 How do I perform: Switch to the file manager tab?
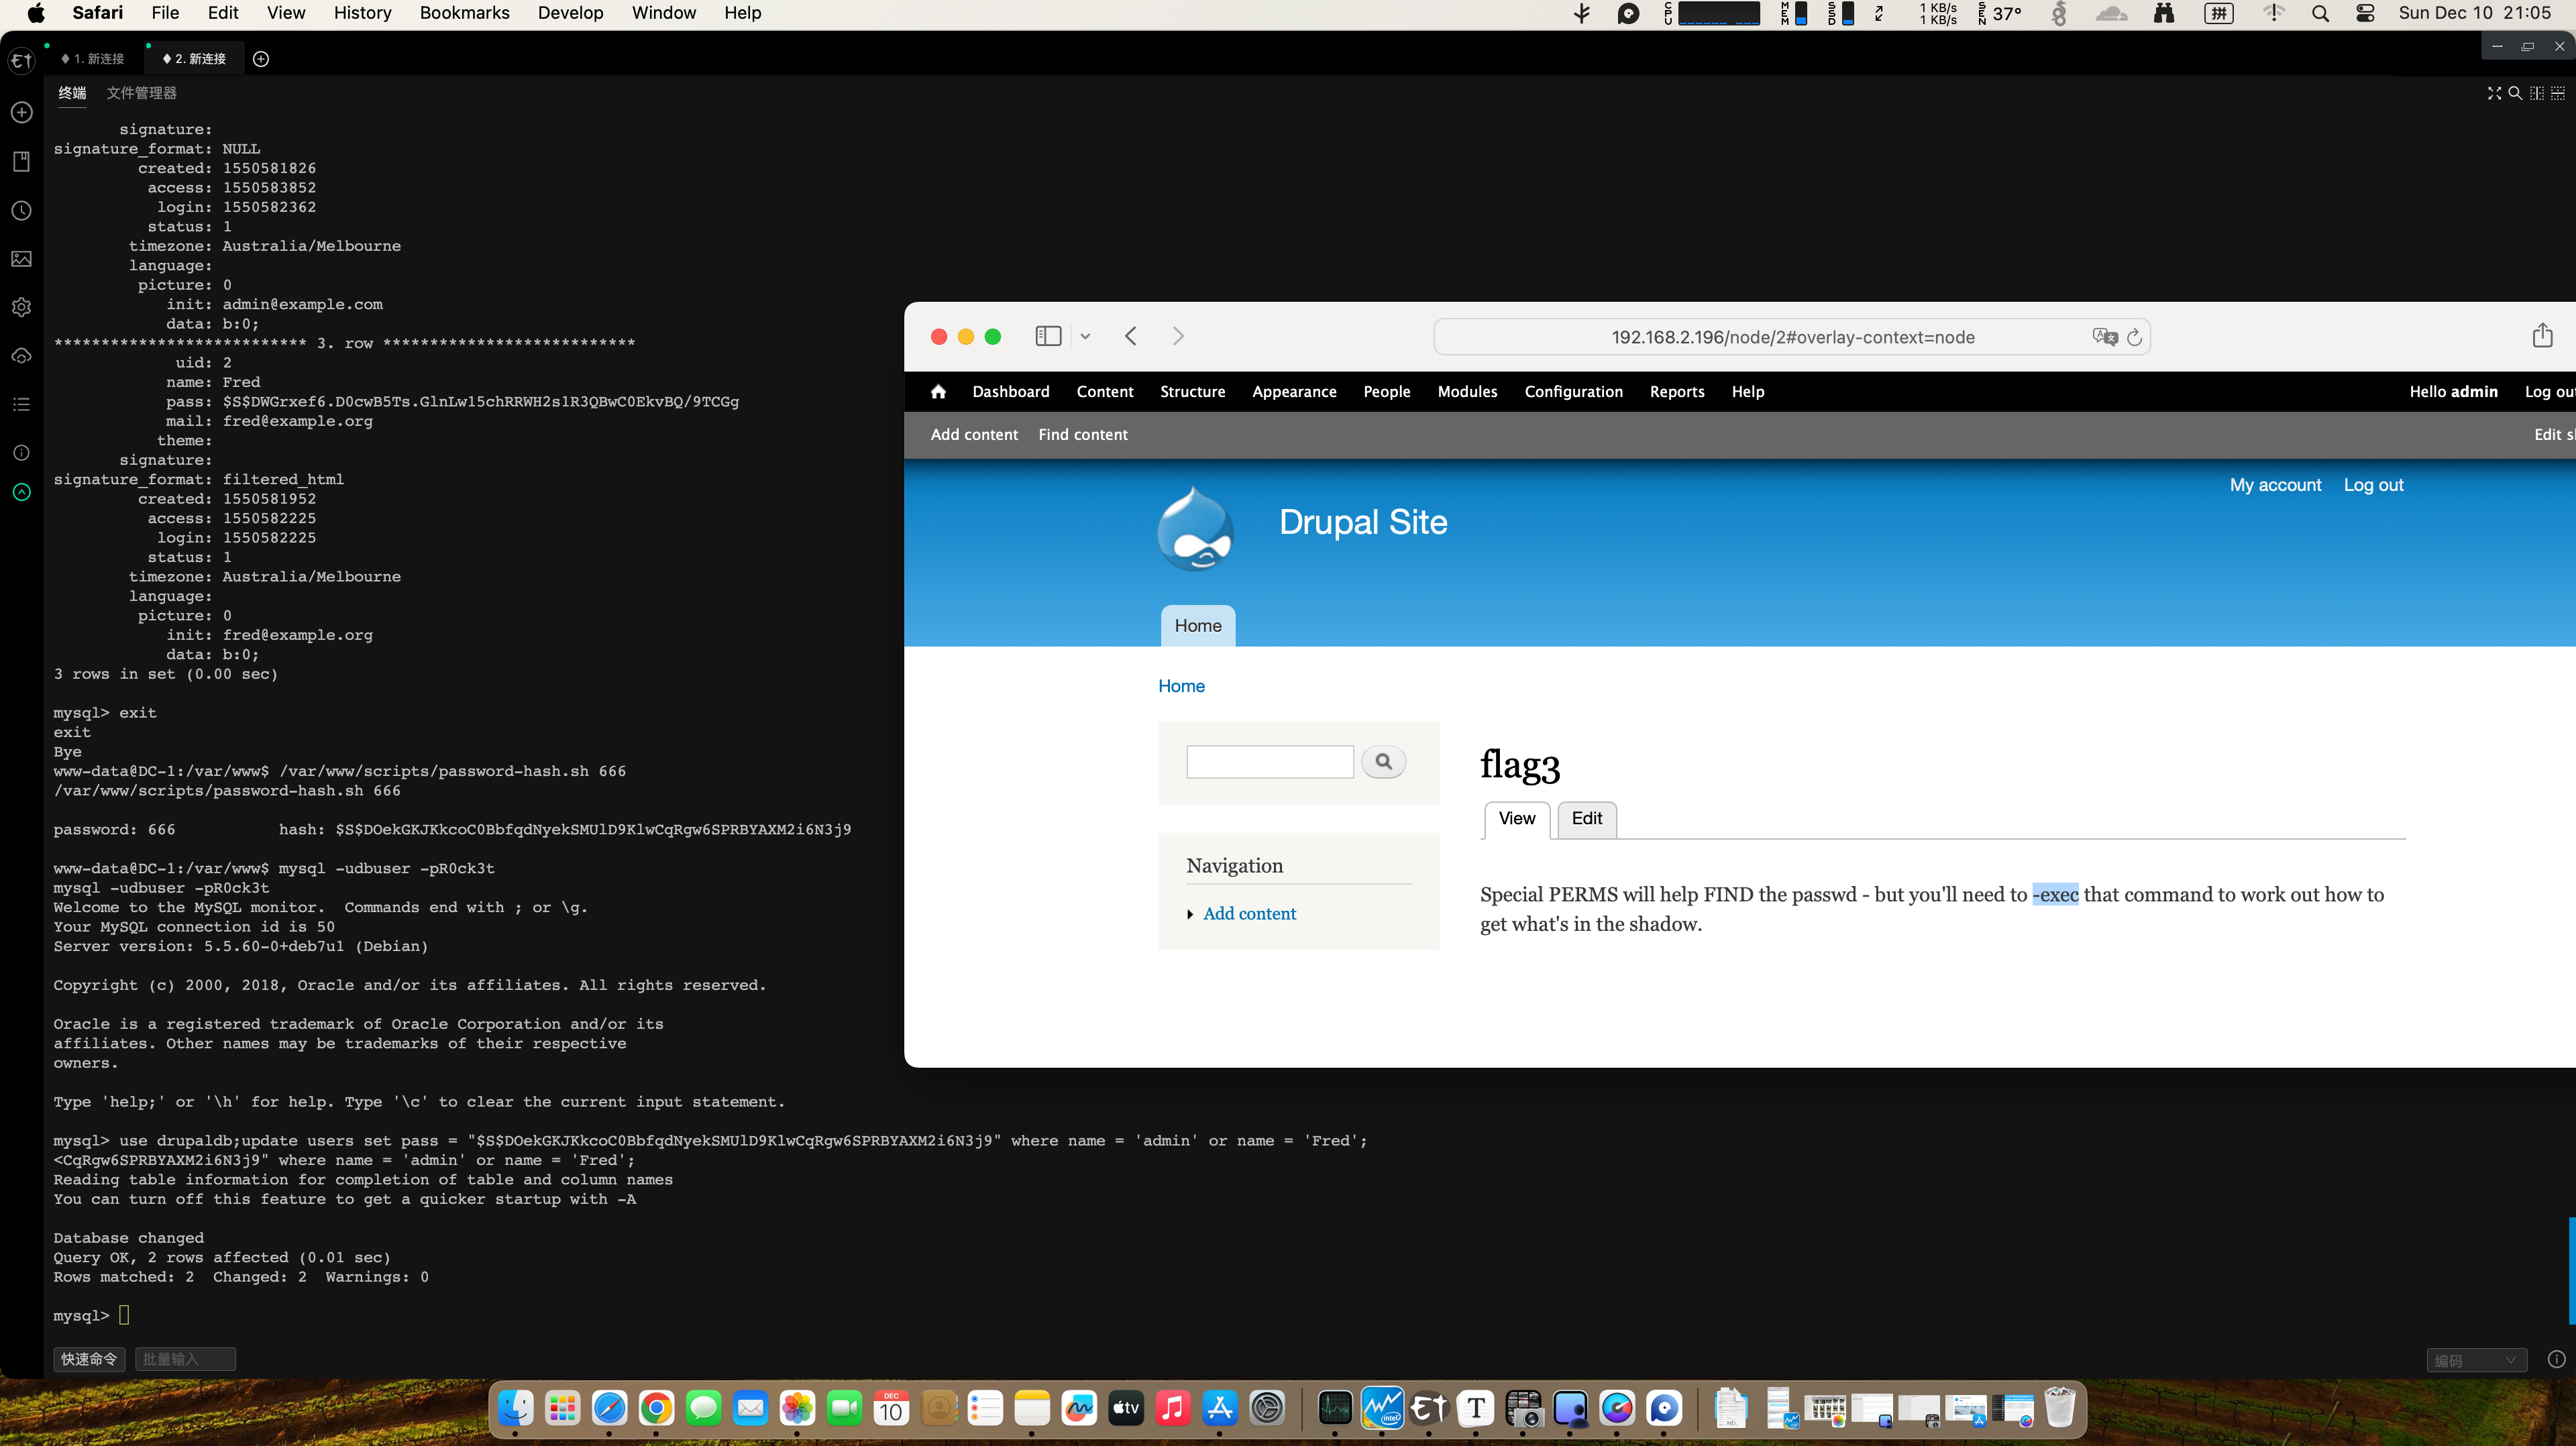pos(141,93)
